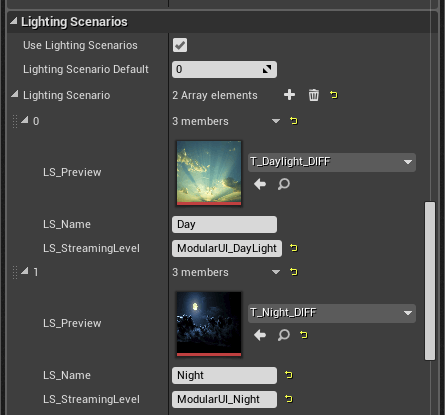The width and height of the screenshot is (445, 415).
Task: Empty the Lighting Scenario array with trash icon
Action: click(313, 95)
